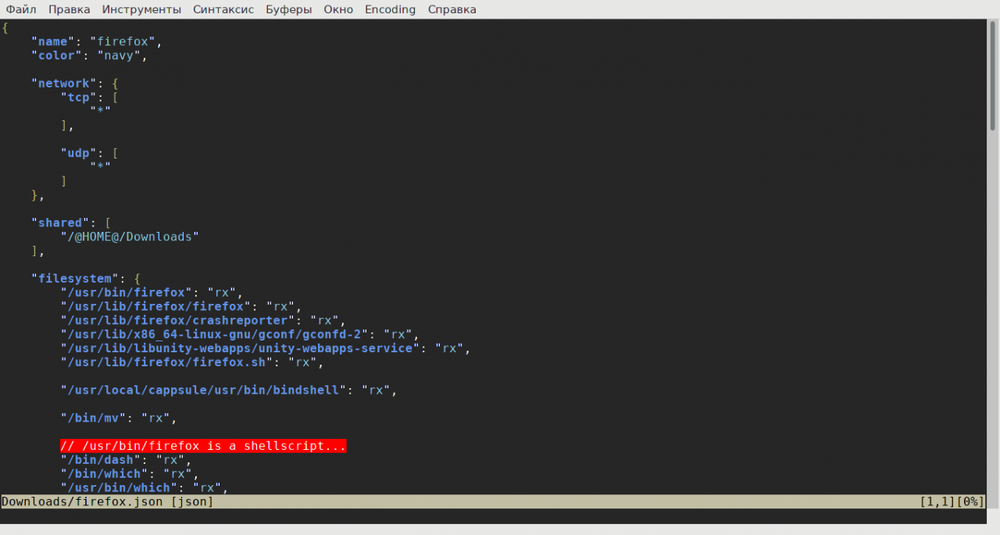
Task: Open the Файл menu
Action: [21, 10]
